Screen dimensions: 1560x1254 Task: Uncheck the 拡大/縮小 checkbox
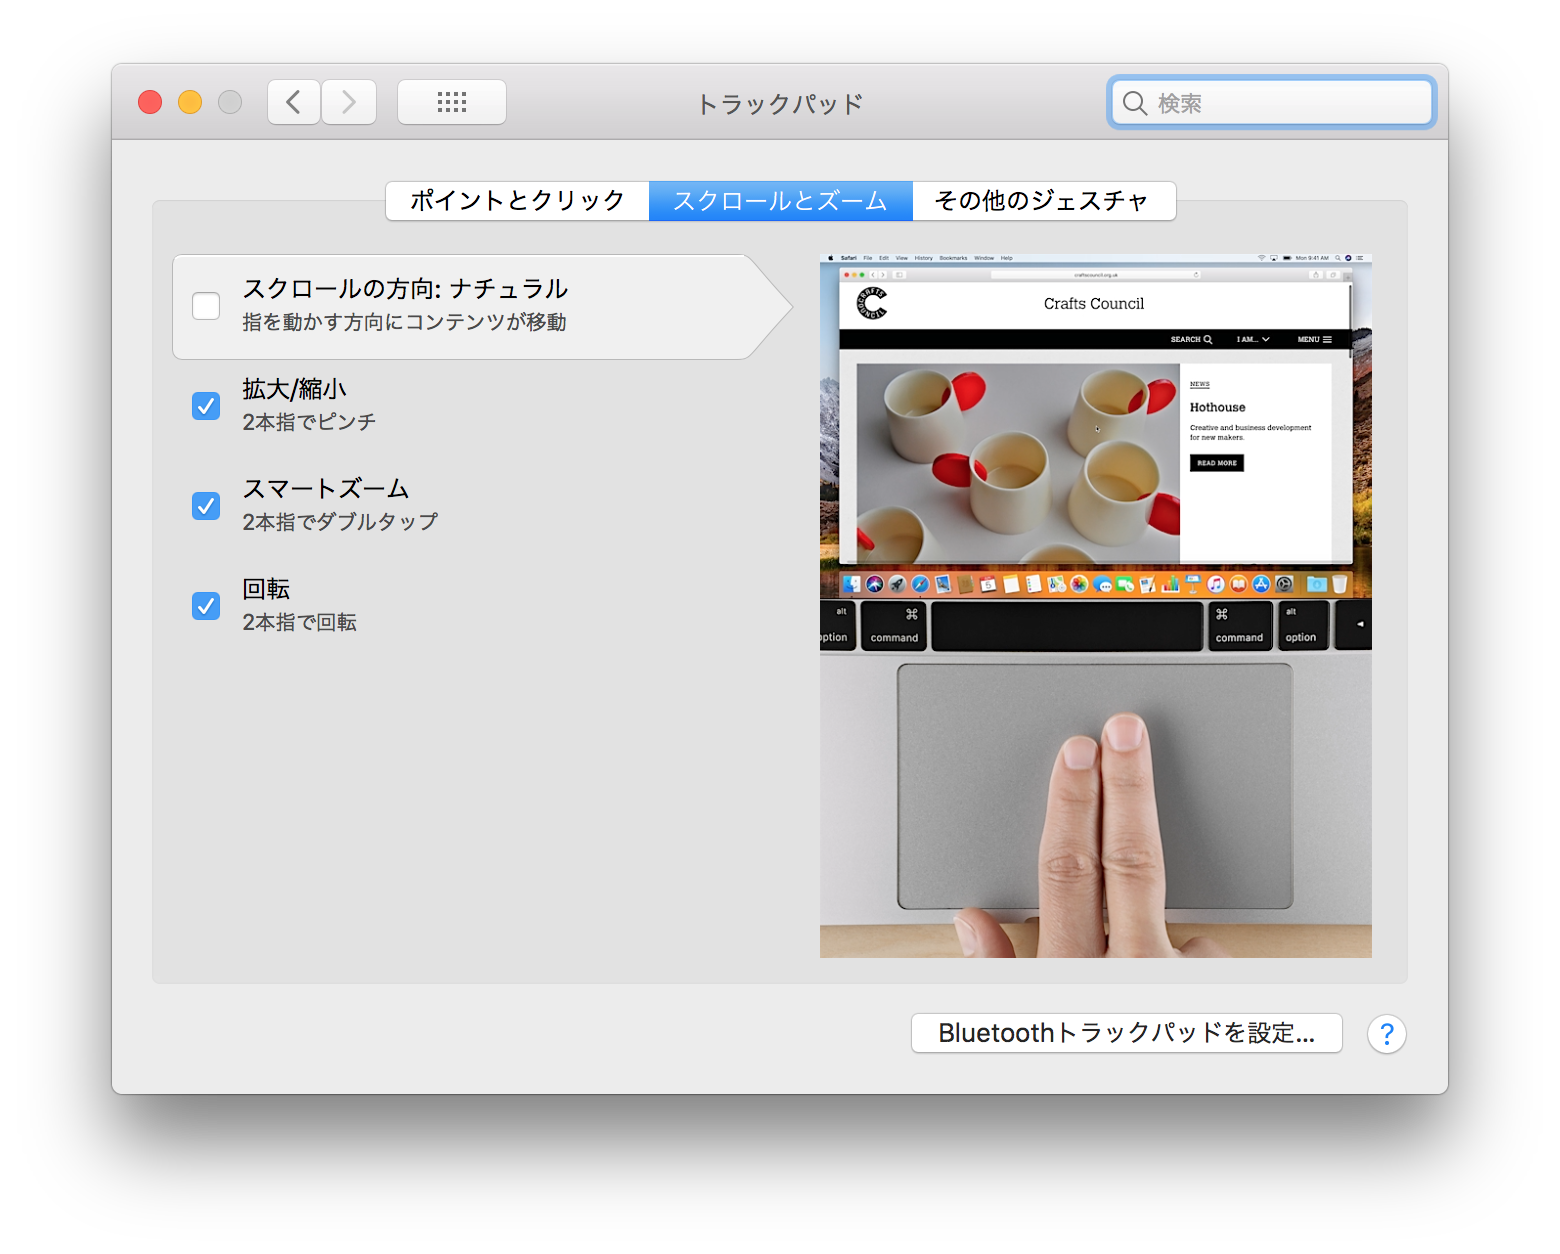[206, 406]
